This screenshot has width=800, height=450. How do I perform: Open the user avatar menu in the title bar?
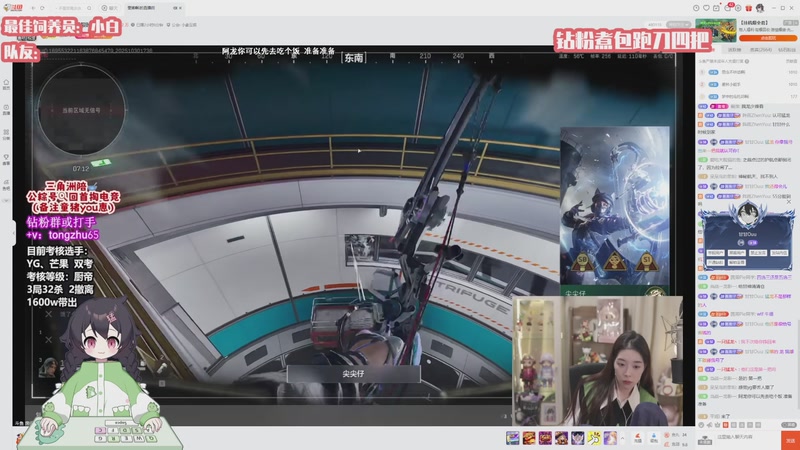point(760,8)
